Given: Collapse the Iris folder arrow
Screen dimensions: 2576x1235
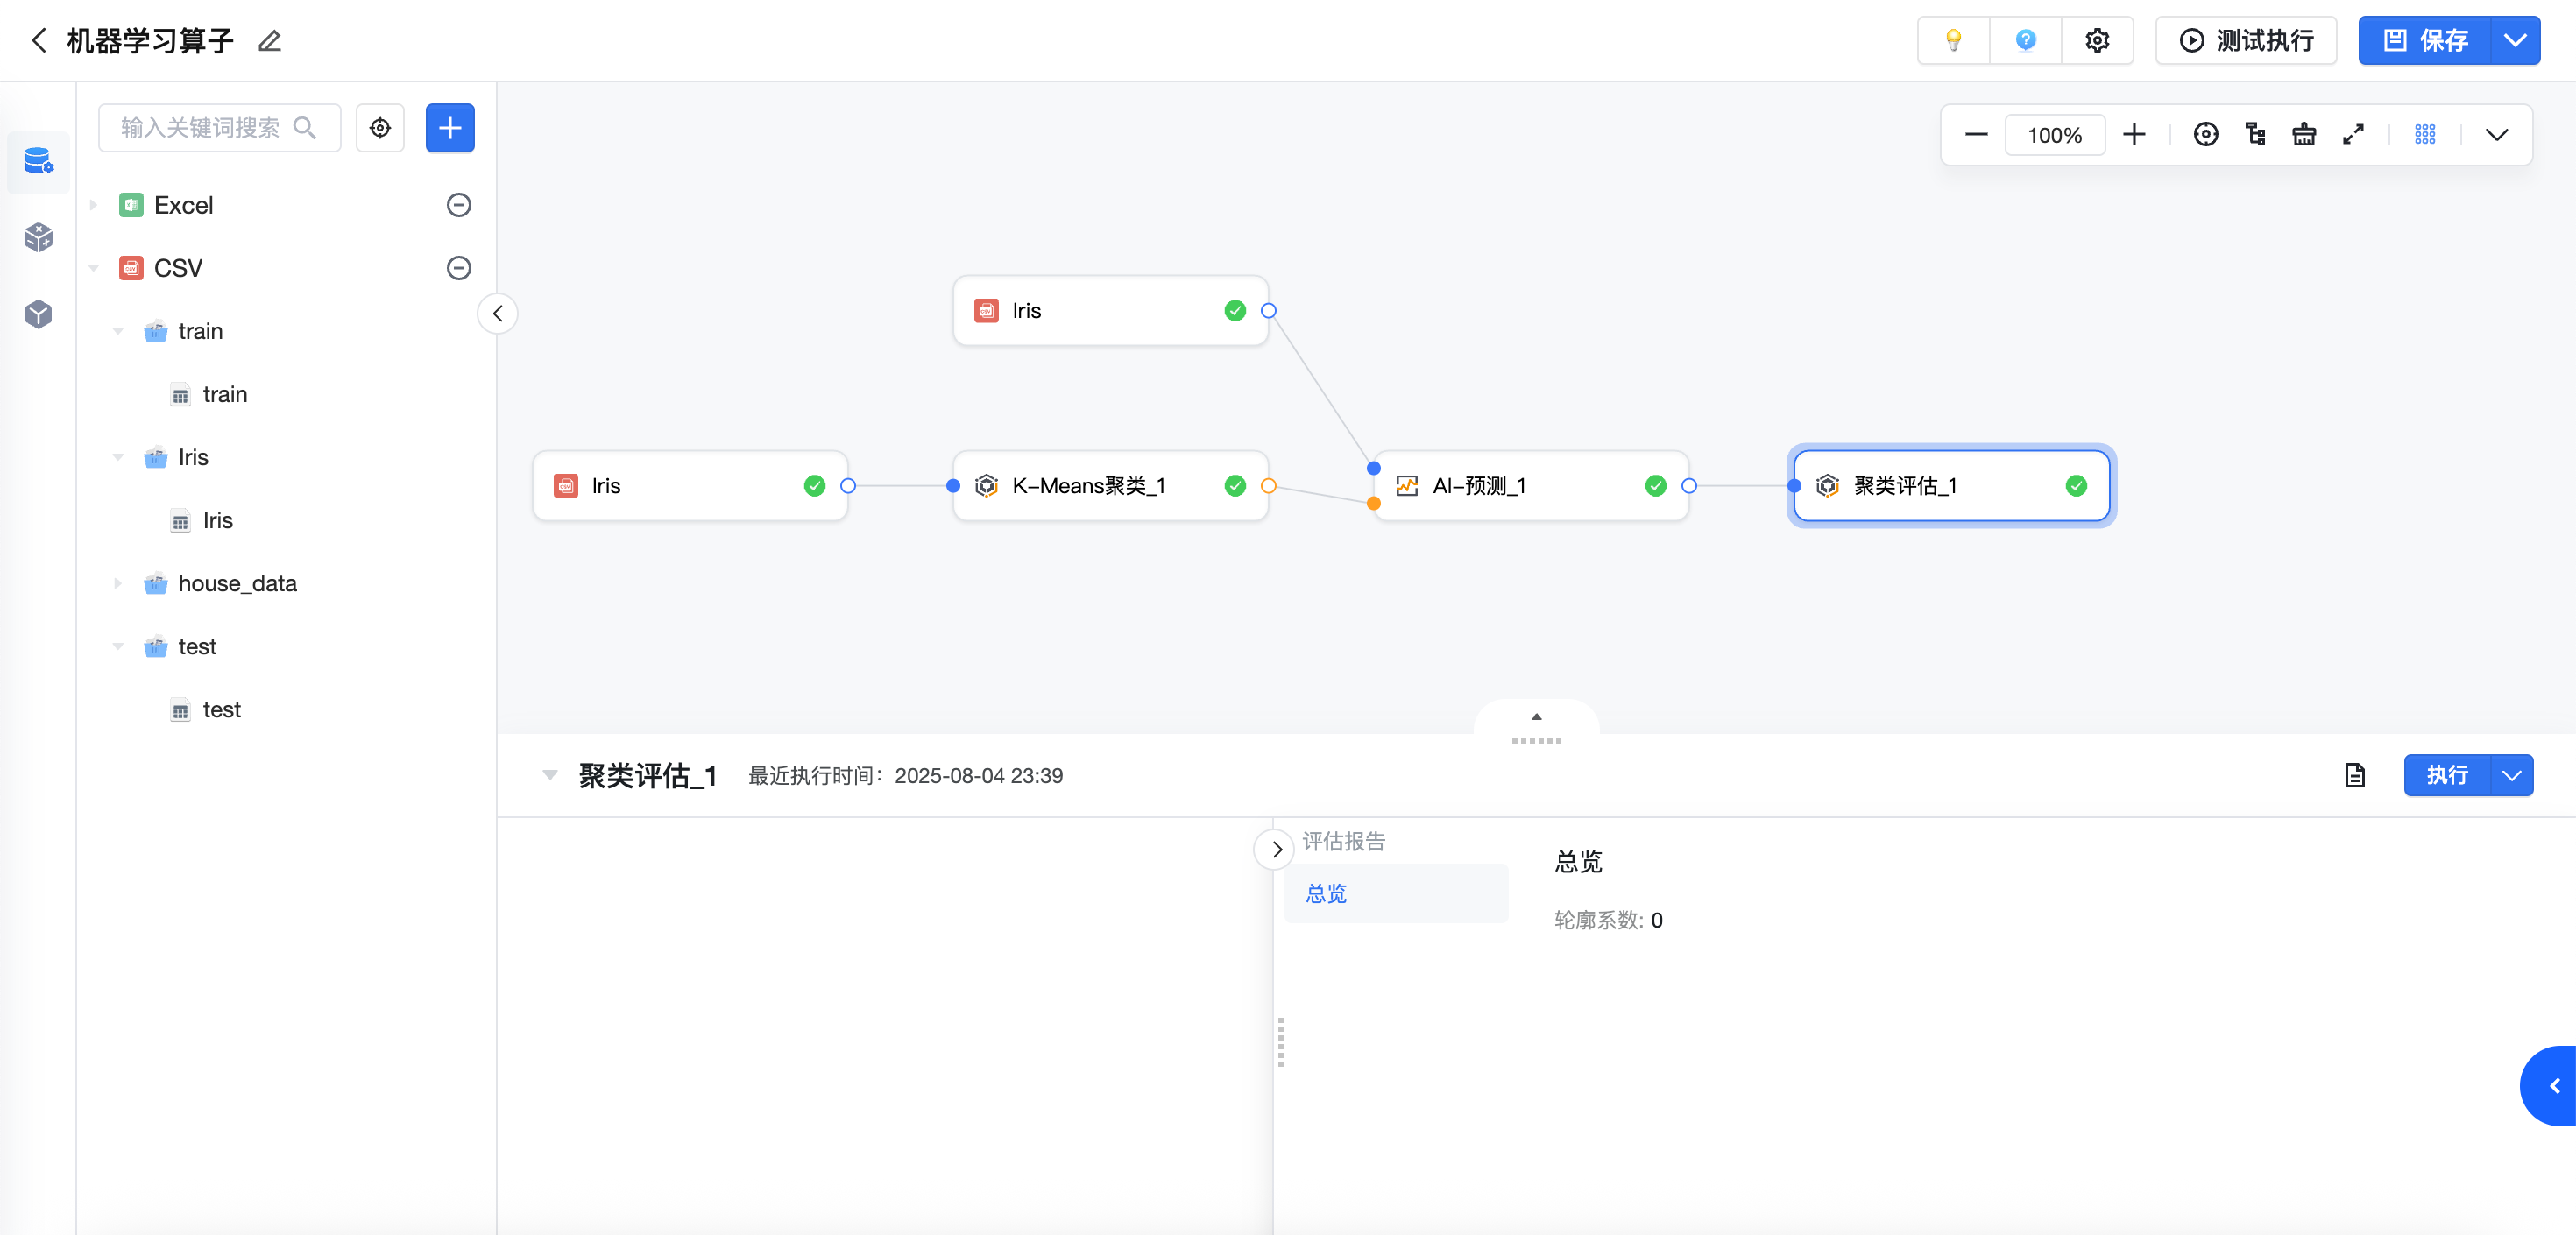Looking at the screenshot, I should coord(118,457).
